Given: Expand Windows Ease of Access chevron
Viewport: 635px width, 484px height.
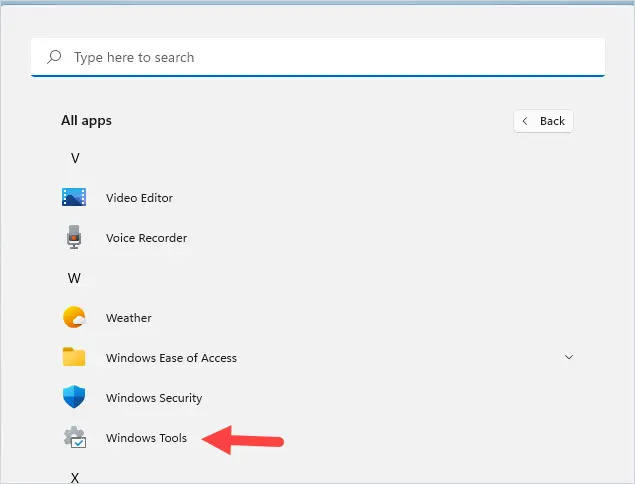Looking at the screenshot, I should pyautogui.click(x=569, y=357).
